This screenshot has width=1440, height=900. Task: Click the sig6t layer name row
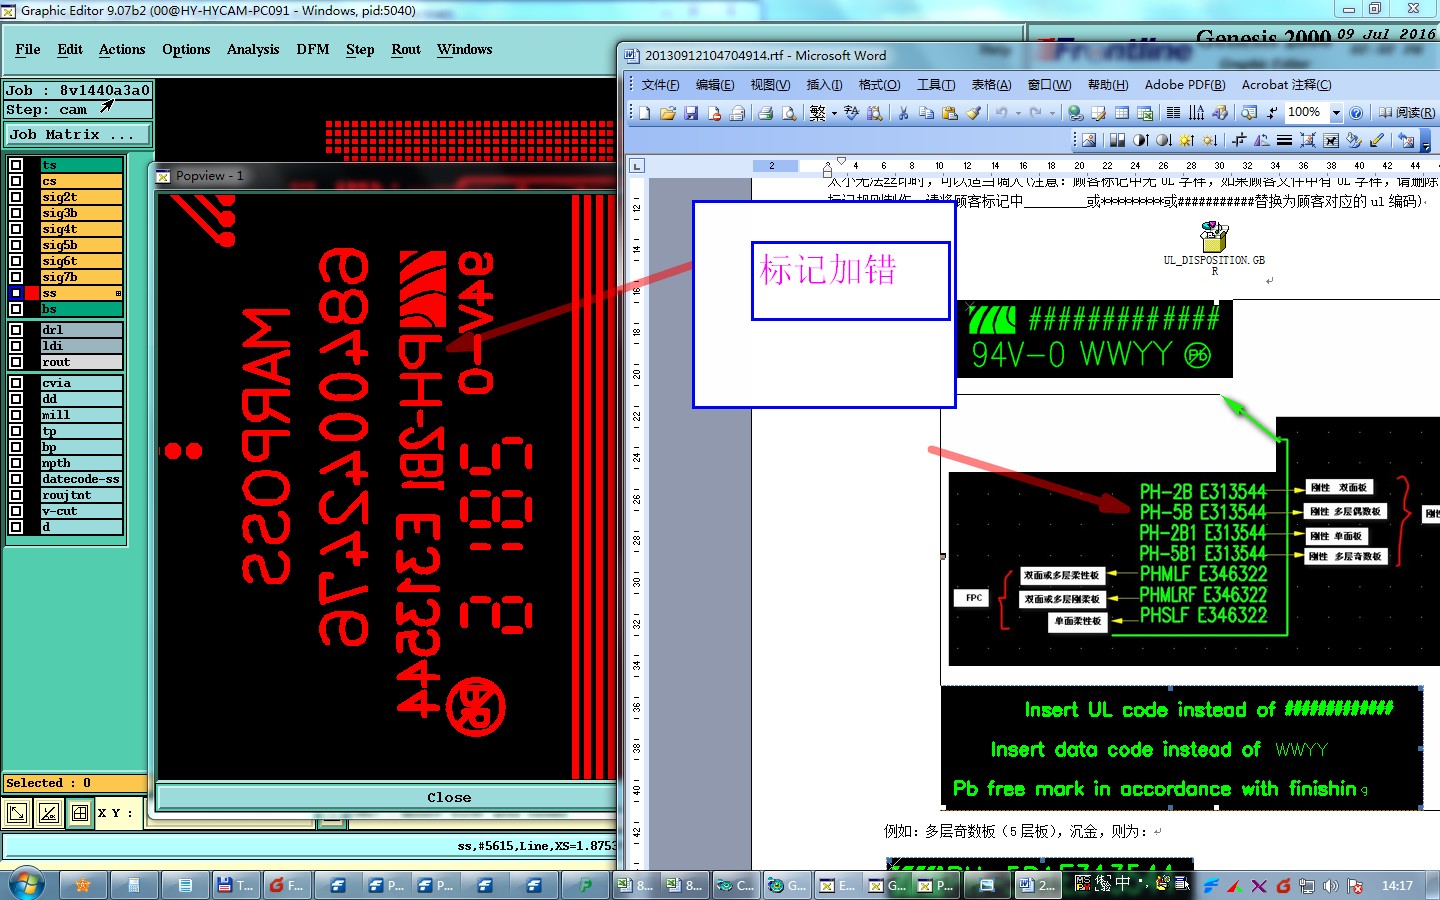point(81,261)
